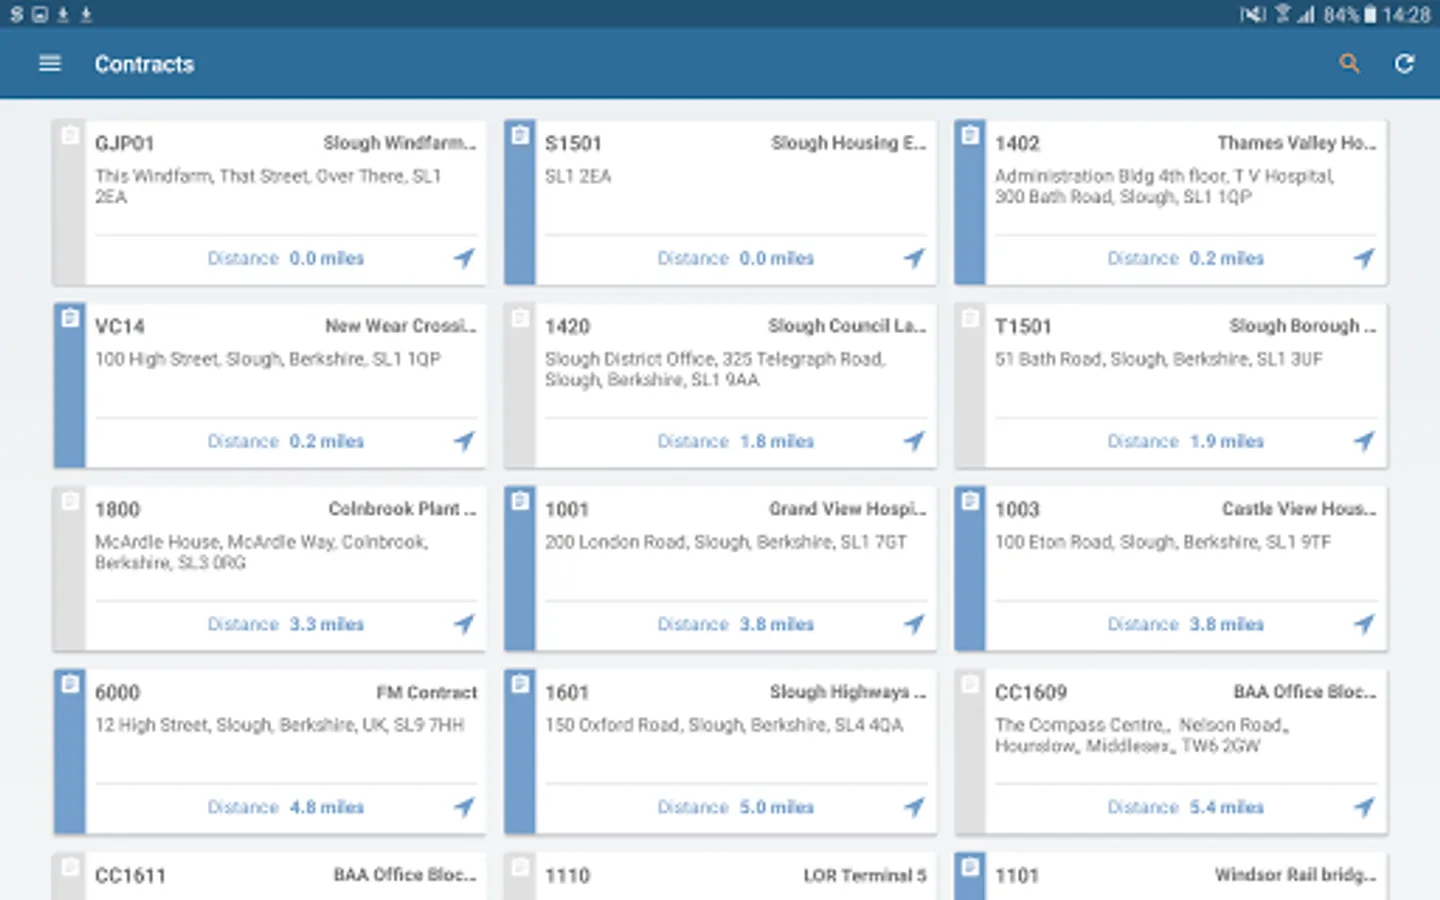The height and width of the screenshot is (900, 1440).
Task: Tap navigation arrow on CC1609 card
Action: coord(1364,807)
